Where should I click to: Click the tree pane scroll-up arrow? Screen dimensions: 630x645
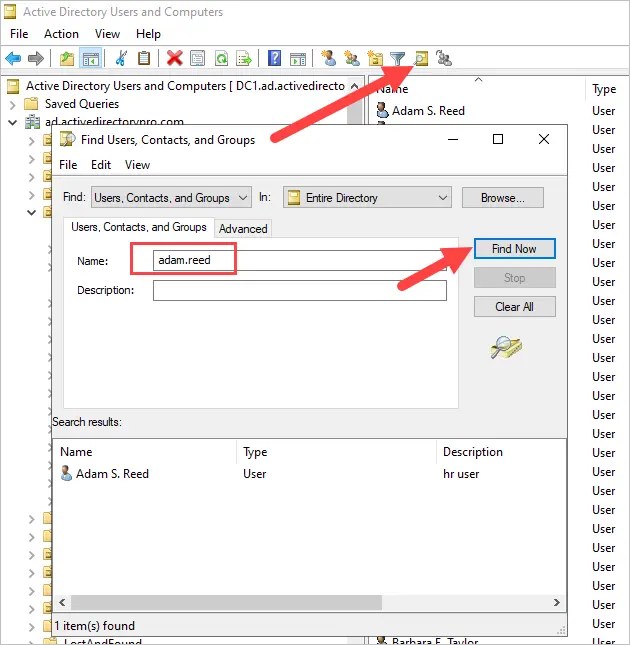354,87
